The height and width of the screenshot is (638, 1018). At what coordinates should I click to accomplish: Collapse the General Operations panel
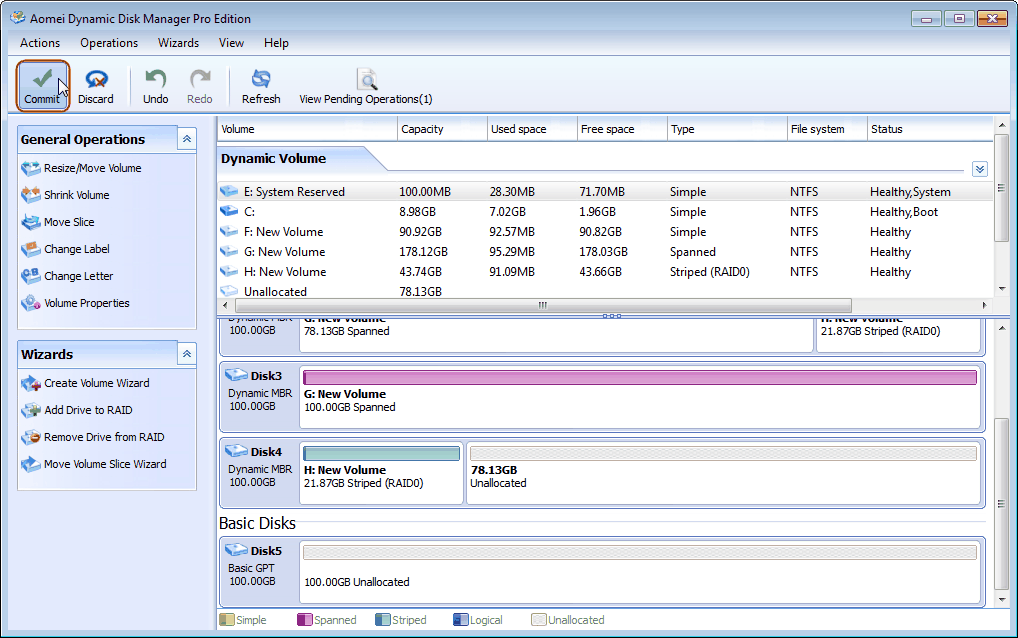[187, 139]
